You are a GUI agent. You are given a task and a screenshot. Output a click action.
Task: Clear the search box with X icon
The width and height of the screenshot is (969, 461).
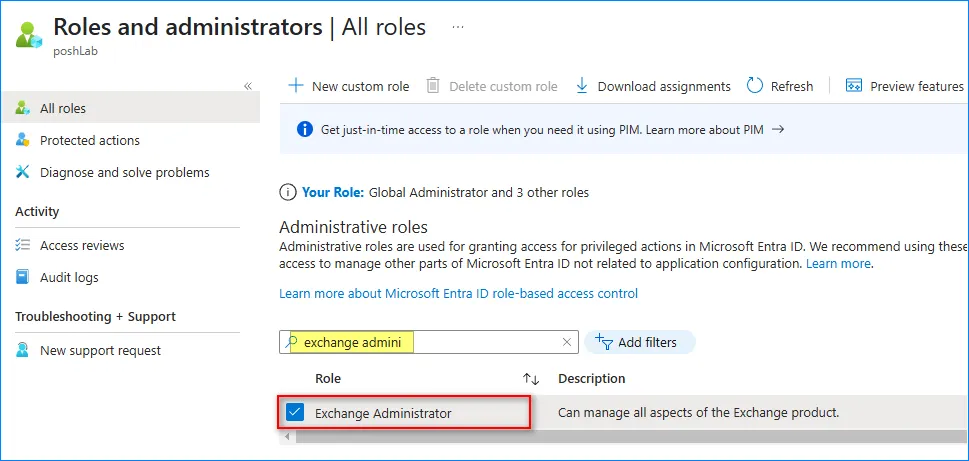pos(566,342)
